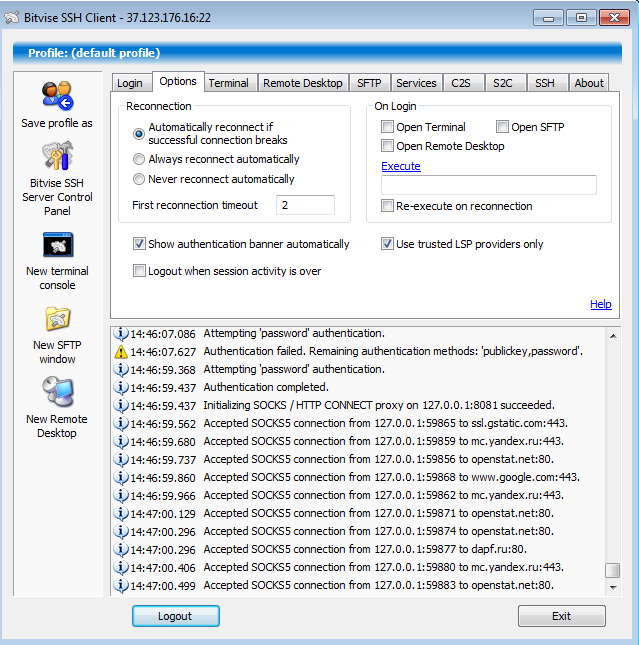Click info icon of ssl.gstatic.com log entry
This screenshot has width=639, height=645.
121,424
